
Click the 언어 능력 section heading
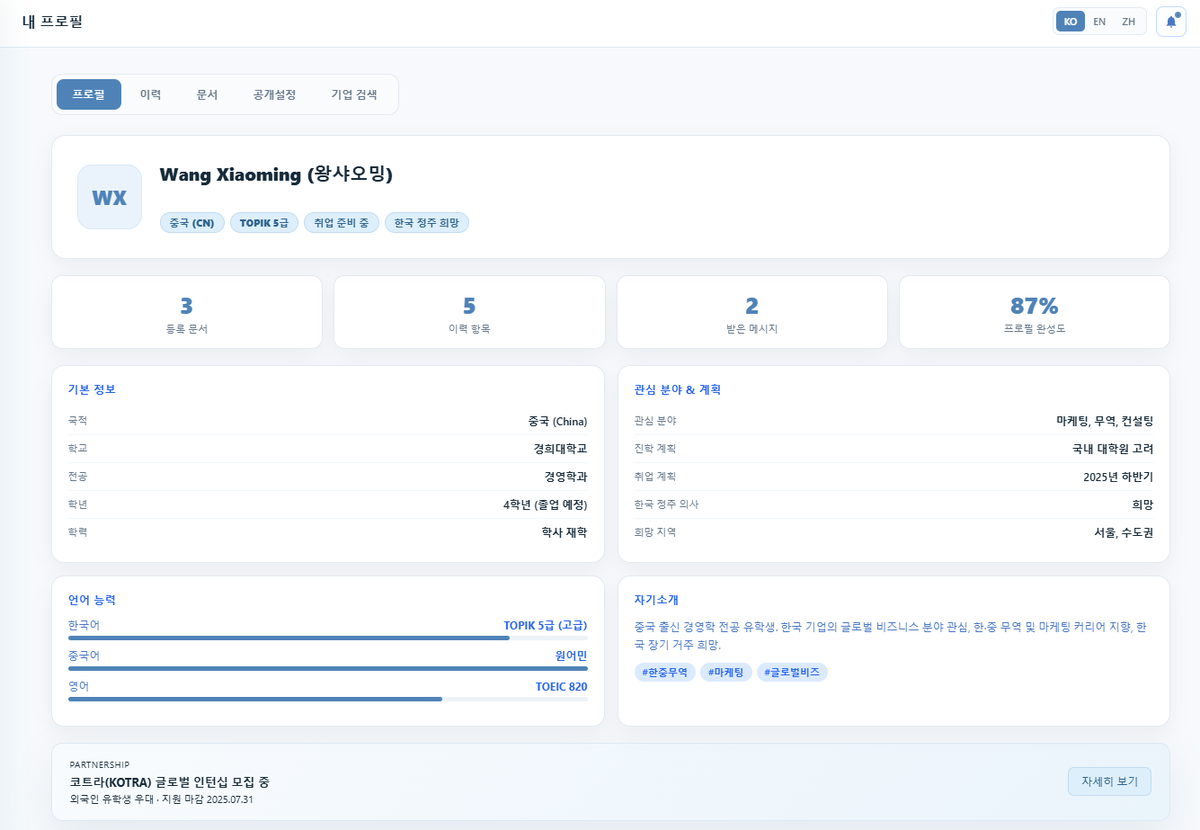coord(92,600)
